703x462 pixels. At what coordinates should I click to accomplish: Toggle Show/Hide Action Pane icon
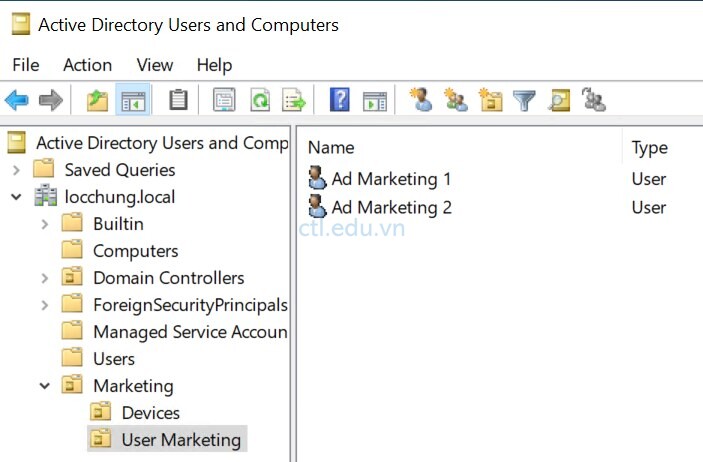coord(375,101)
